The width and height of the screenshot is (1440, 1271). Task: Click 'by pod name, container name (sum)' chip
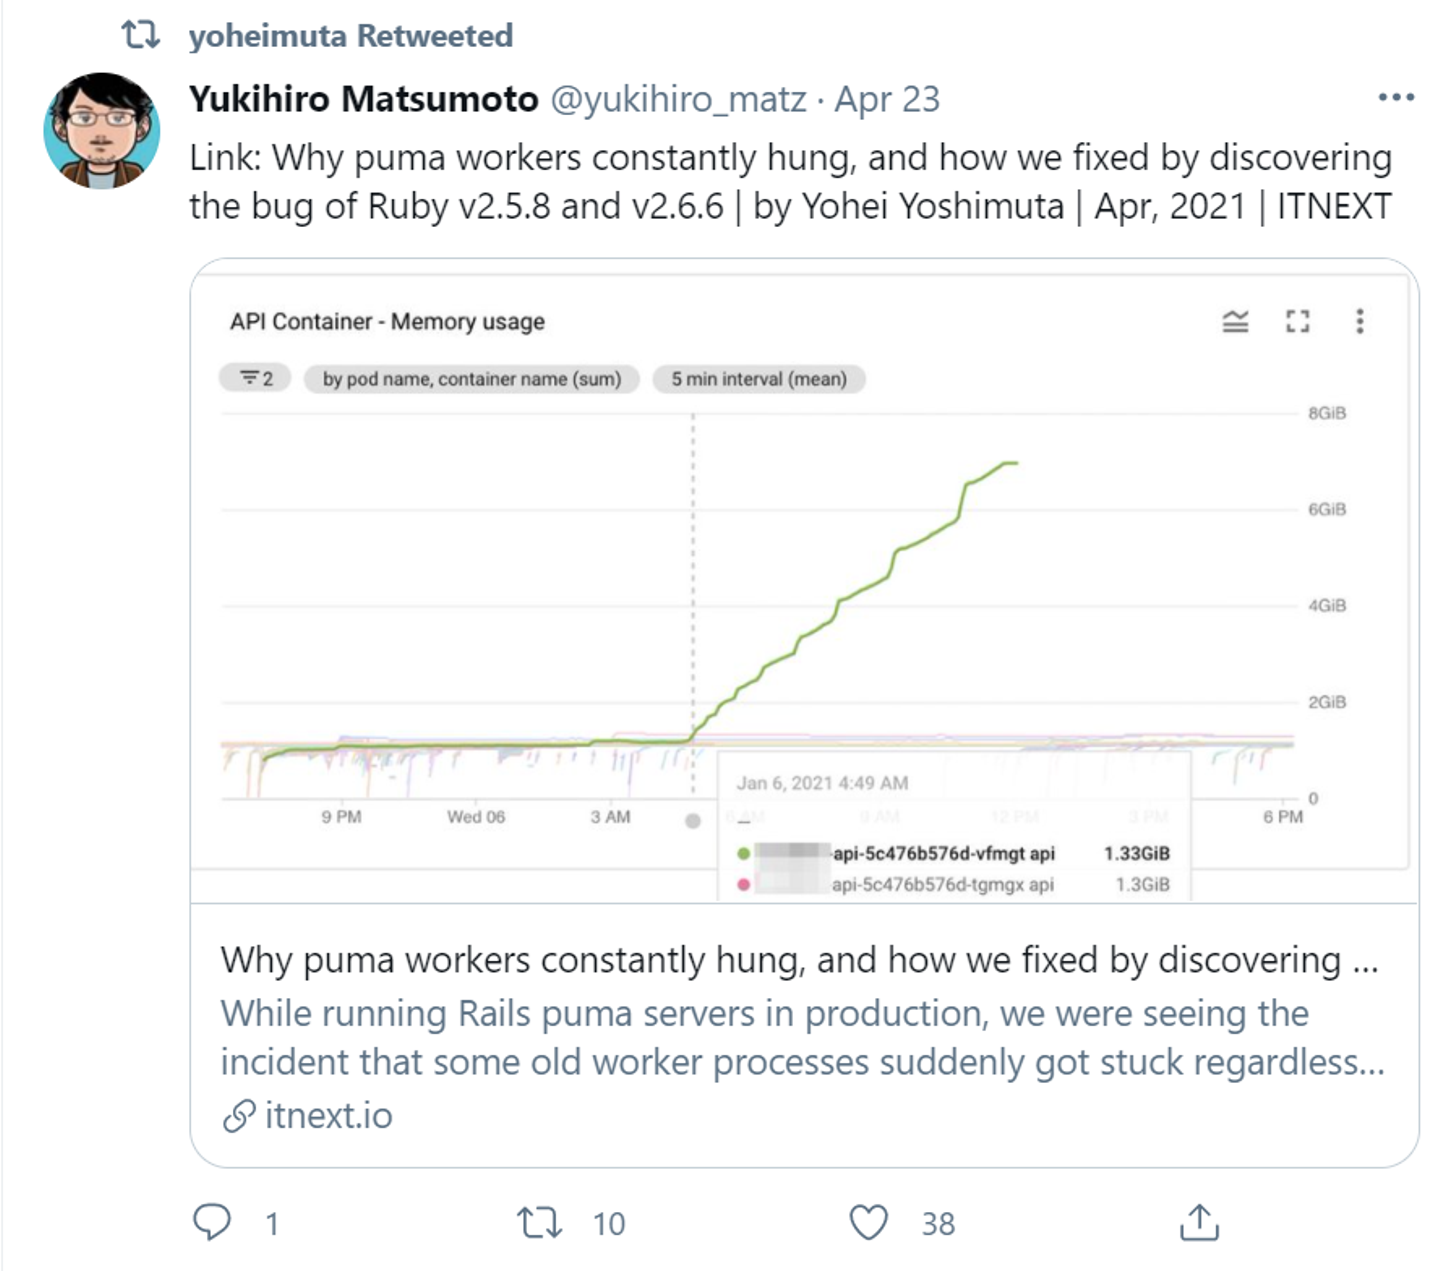(472, 379)
